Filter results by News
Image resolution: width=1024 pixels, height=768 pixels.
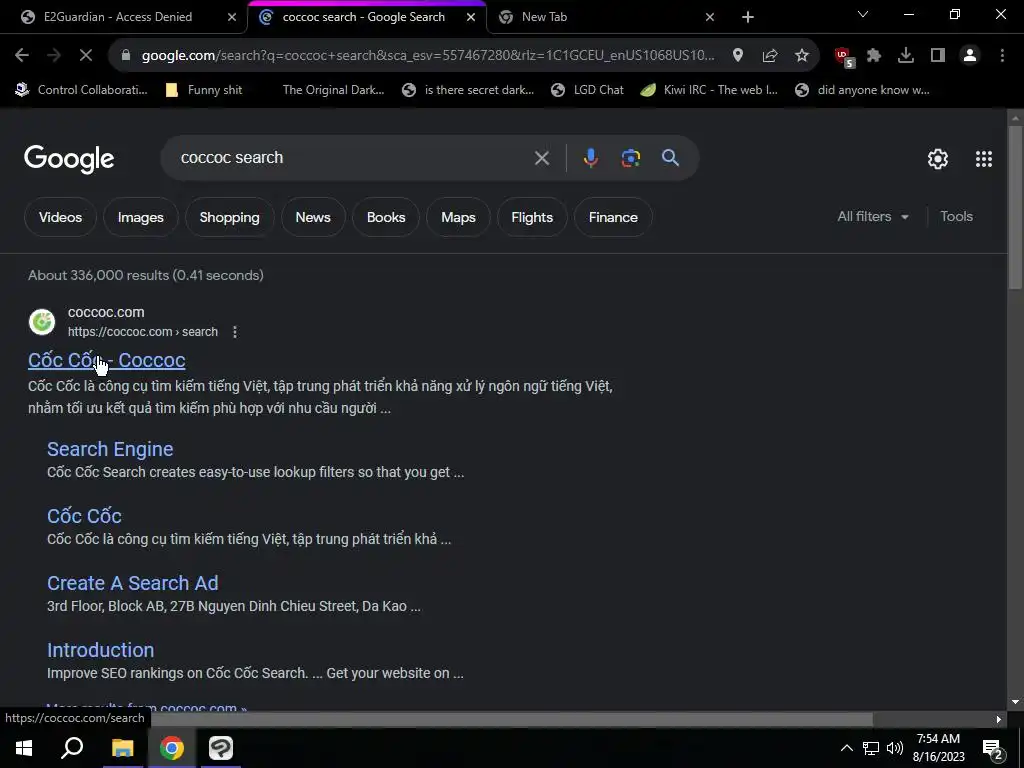coord(313,217)
